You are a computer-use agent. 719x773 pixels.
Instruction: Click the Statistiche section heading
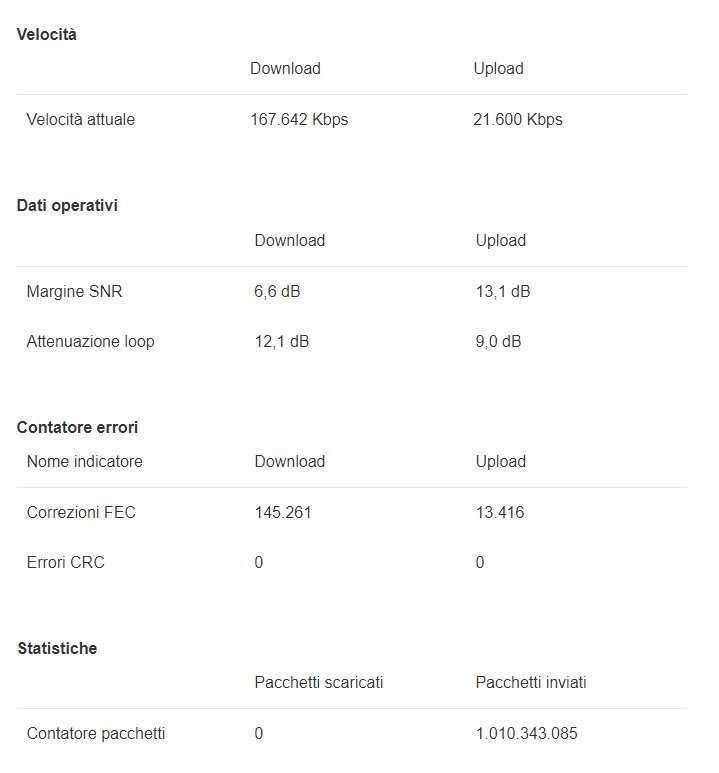coord(58,649)
